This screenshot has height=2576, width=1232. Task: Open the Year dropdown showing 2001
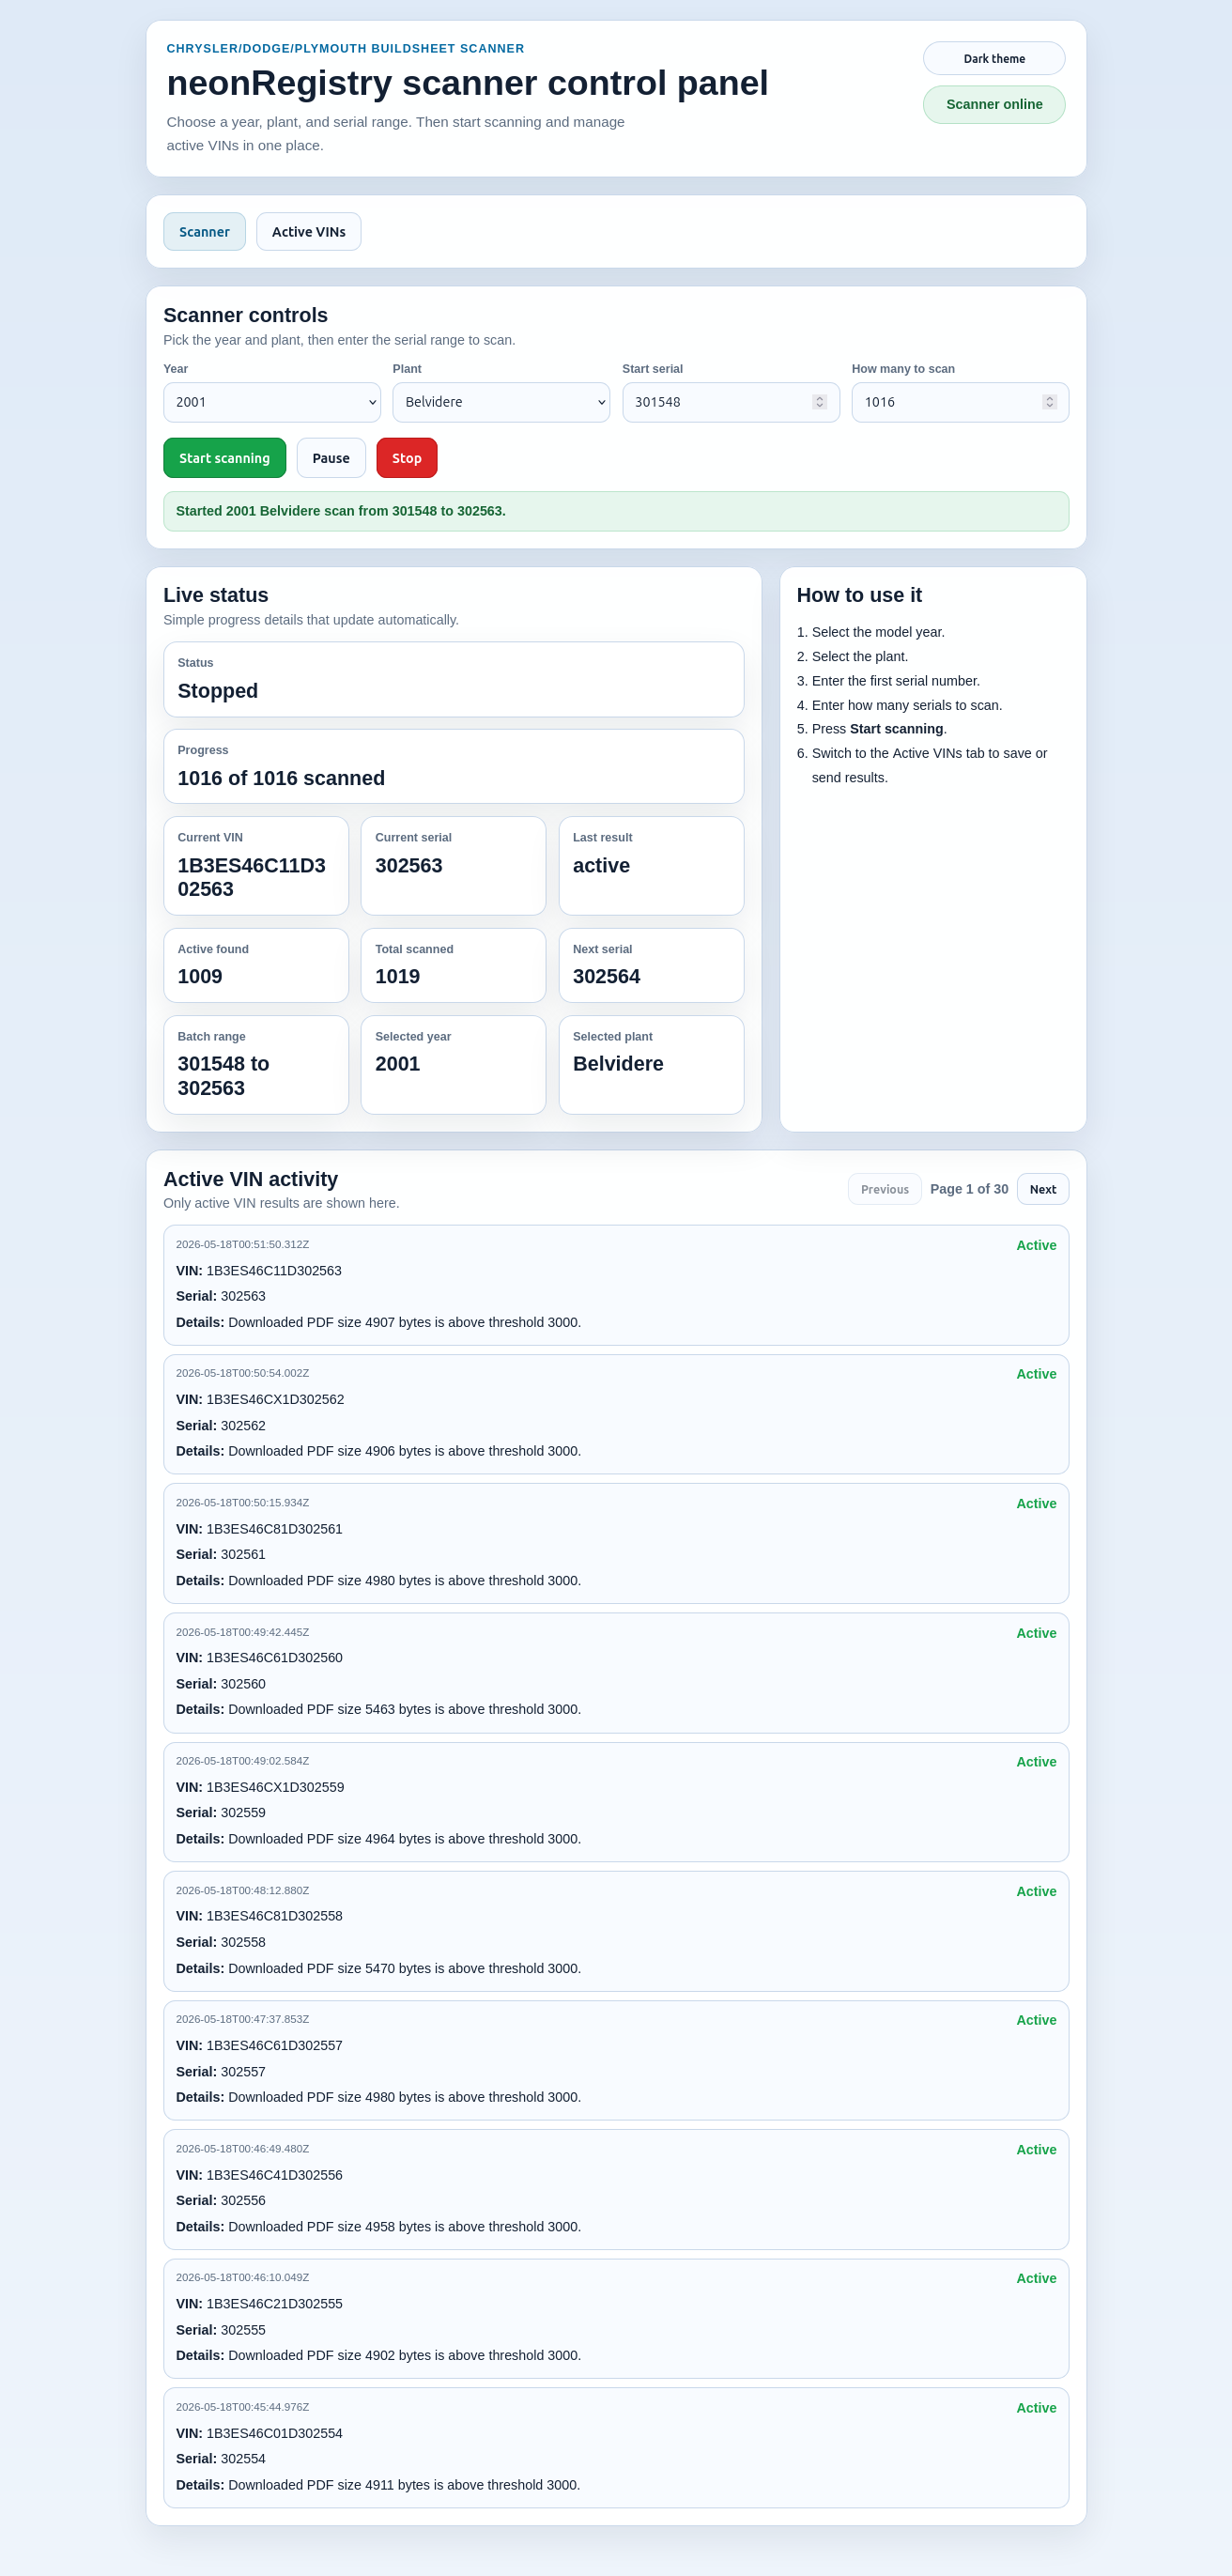[272, 402]
